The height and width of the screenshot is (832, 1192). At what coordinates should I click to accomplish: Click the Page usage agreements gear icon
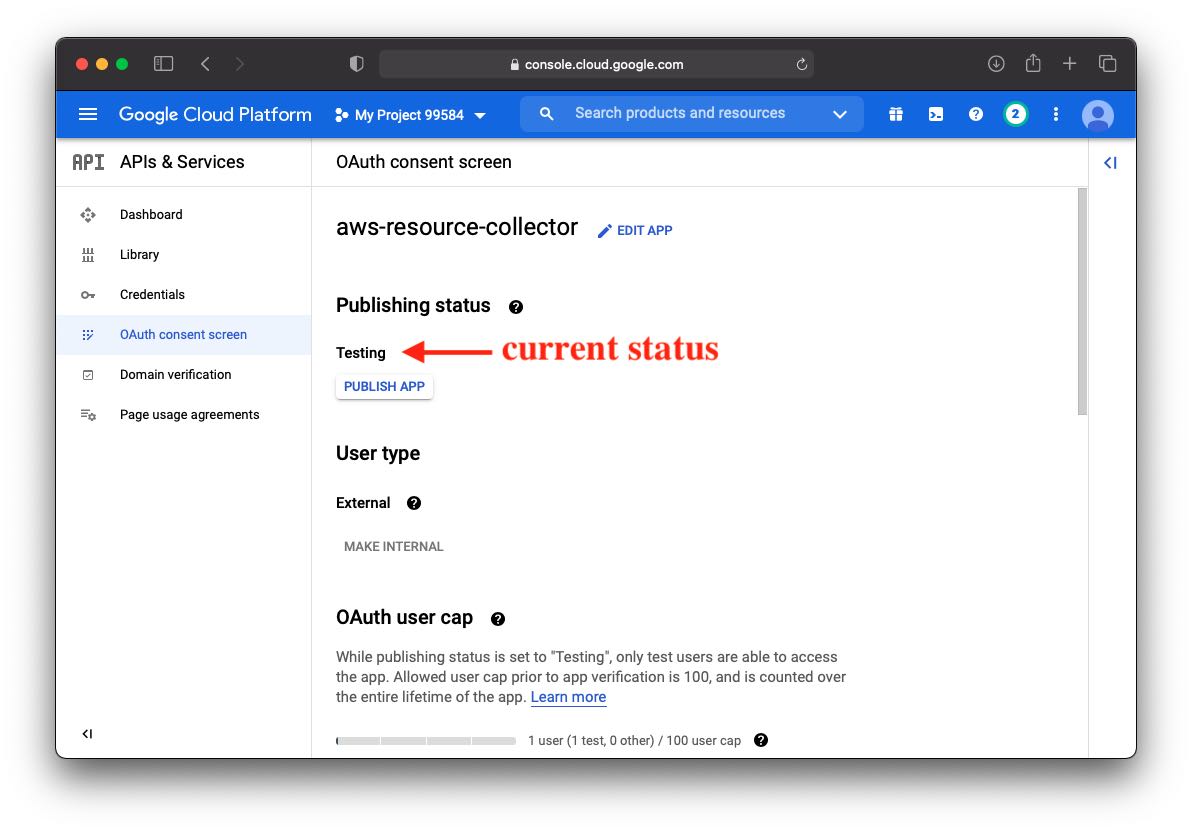(88, 414)
